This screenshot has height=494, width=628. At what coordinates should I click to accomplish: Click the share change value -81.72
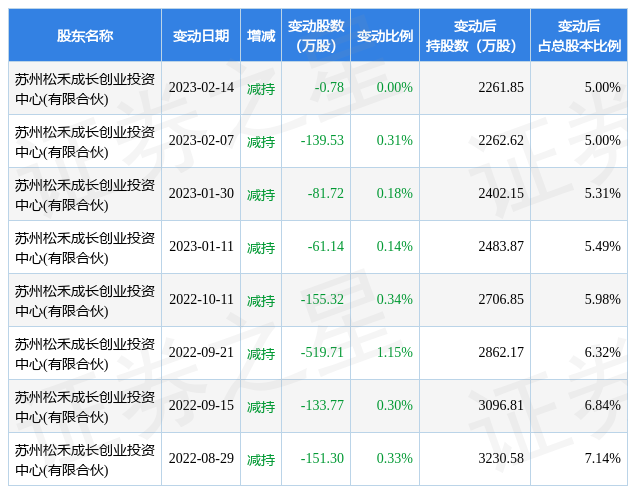(x=326, y=193)
